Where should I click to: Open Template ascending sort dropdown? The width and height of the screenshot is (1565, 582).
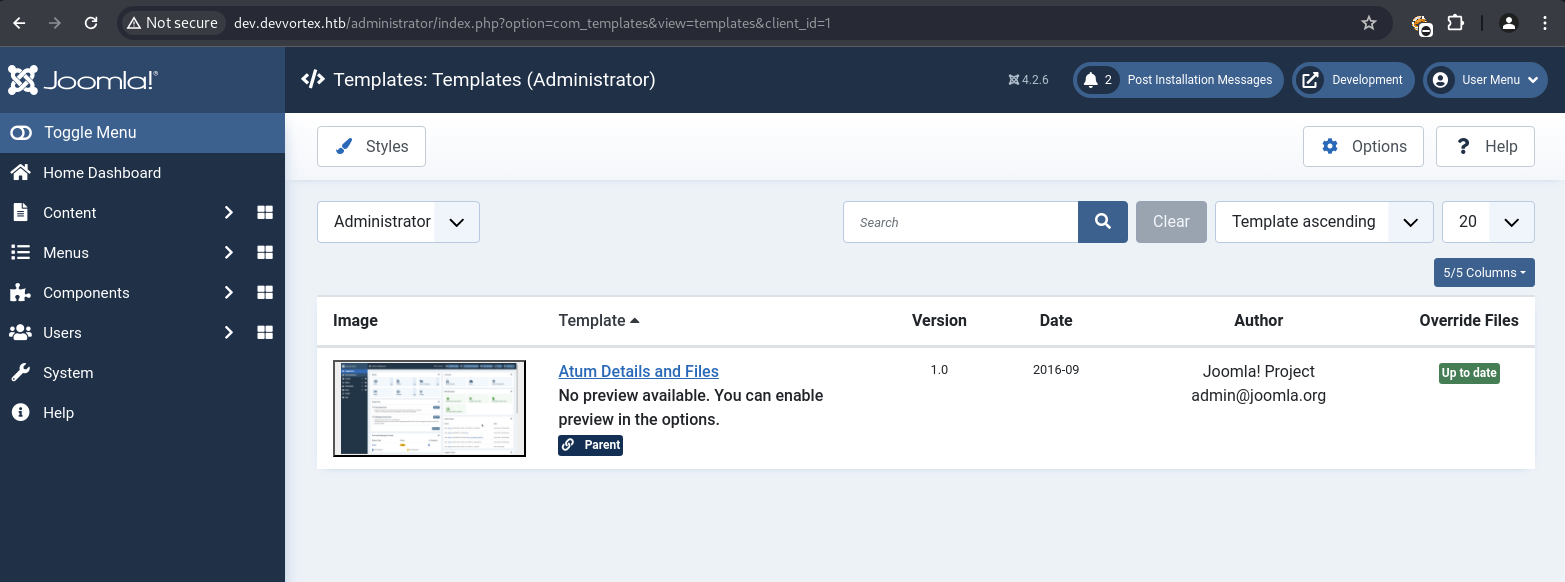tap(1324, 222)
